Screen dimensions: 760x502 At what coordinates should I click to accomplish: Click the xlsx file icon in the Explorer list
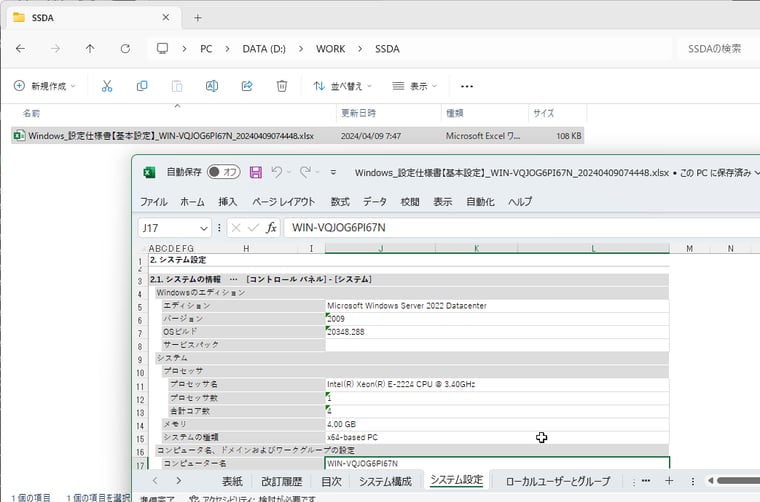(x=19, y=136)
